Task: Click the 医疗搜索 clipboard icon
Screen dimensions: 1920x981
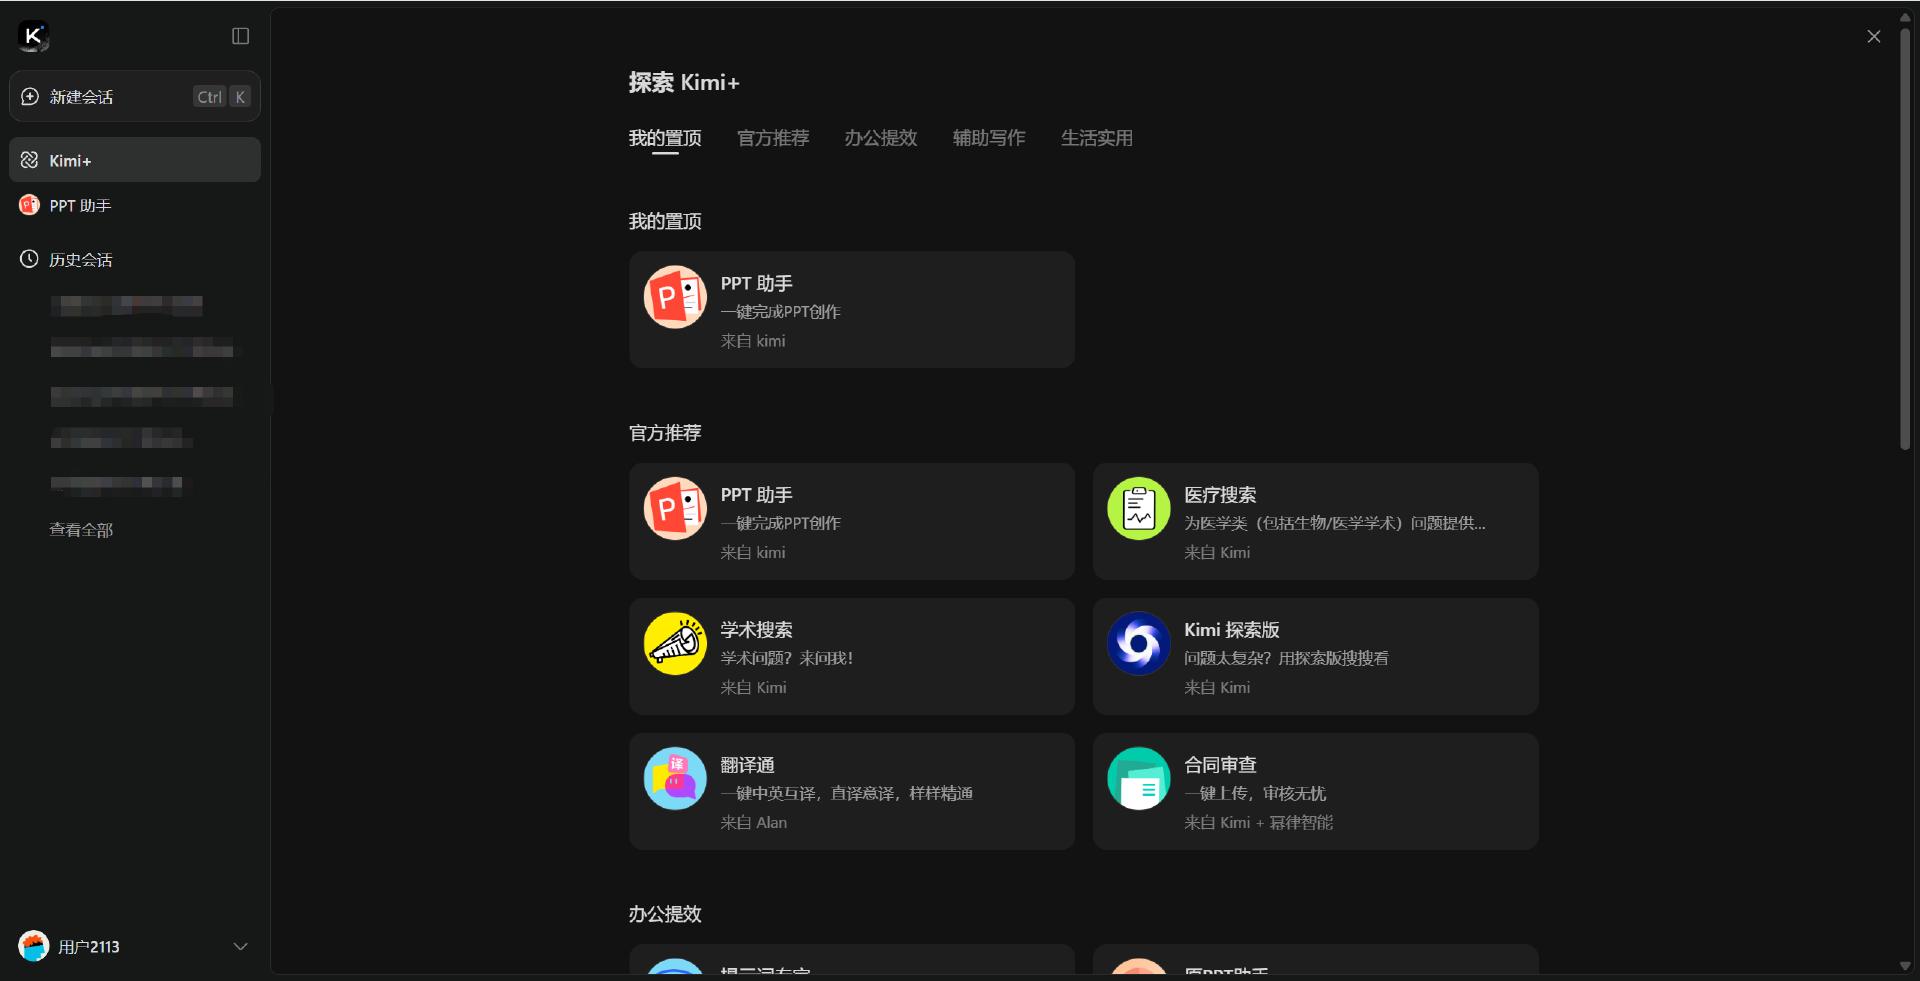Action: click(1139, 508)
